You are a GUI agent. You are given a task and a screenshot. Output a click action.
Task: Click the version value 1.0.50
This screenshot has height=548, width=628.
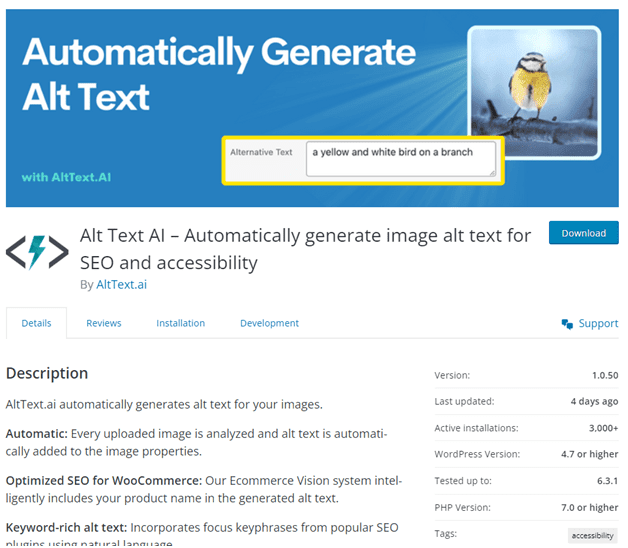[605, 375]
